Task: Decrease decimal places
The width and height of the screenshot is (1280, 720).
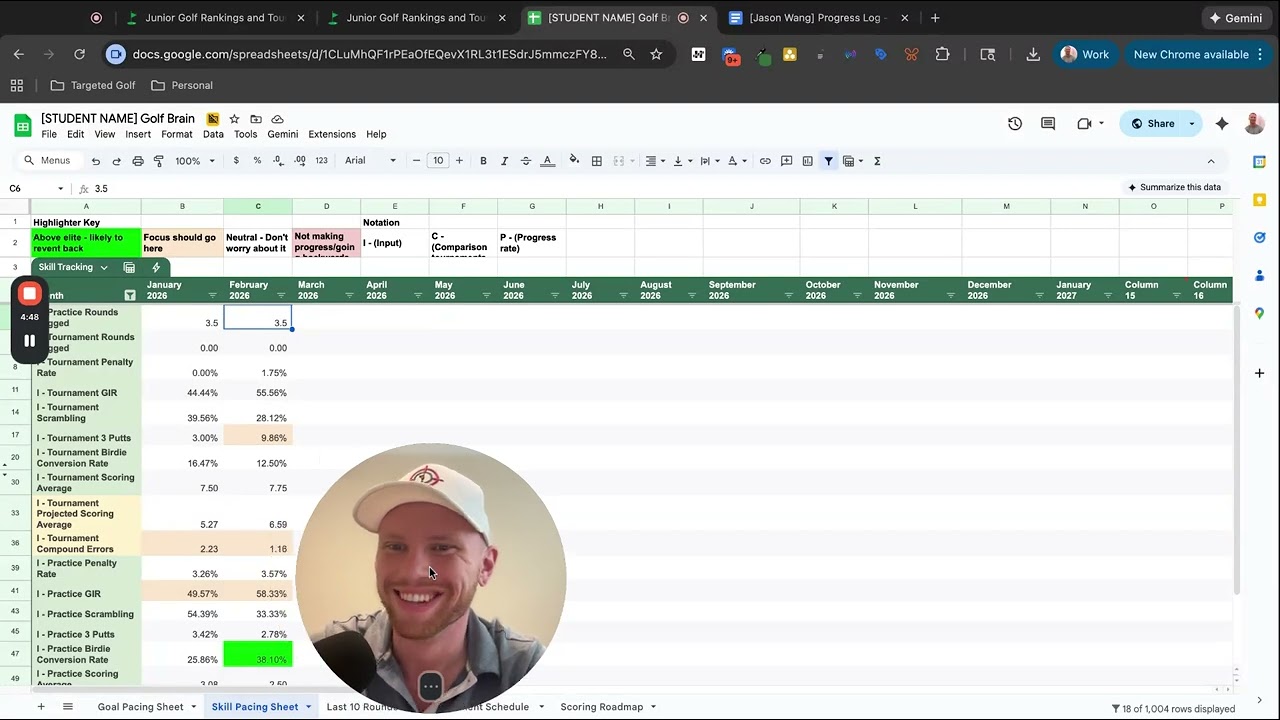Action: (277, 161)
